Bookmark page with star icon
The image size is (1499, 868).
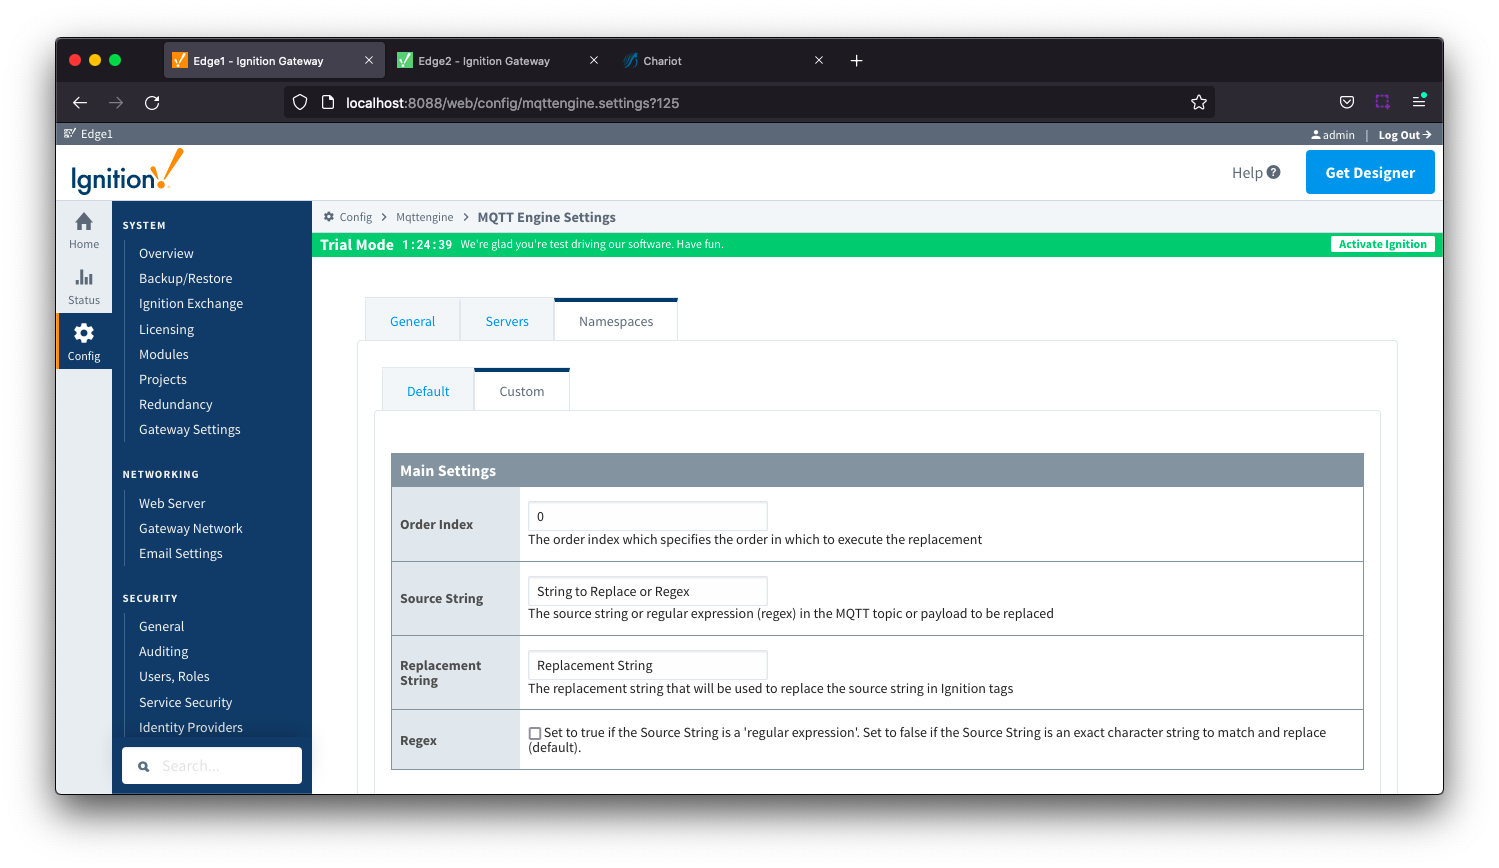1199,102
